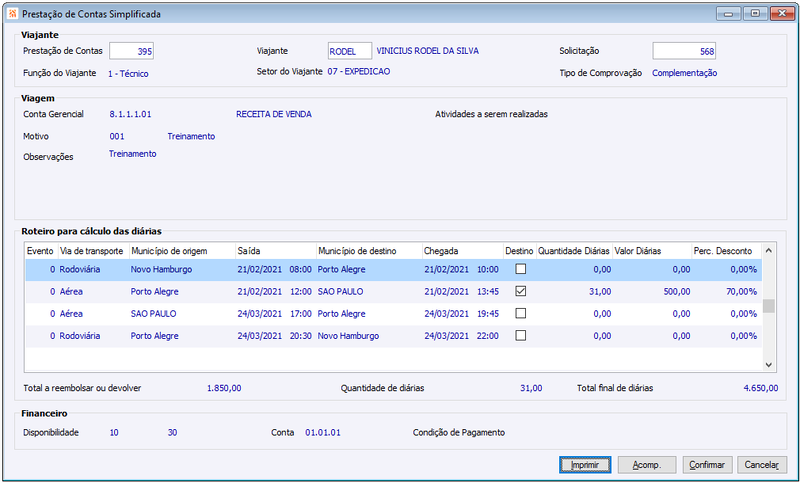
Task: Click the application icon in the title bar
Action: point(13,14)
